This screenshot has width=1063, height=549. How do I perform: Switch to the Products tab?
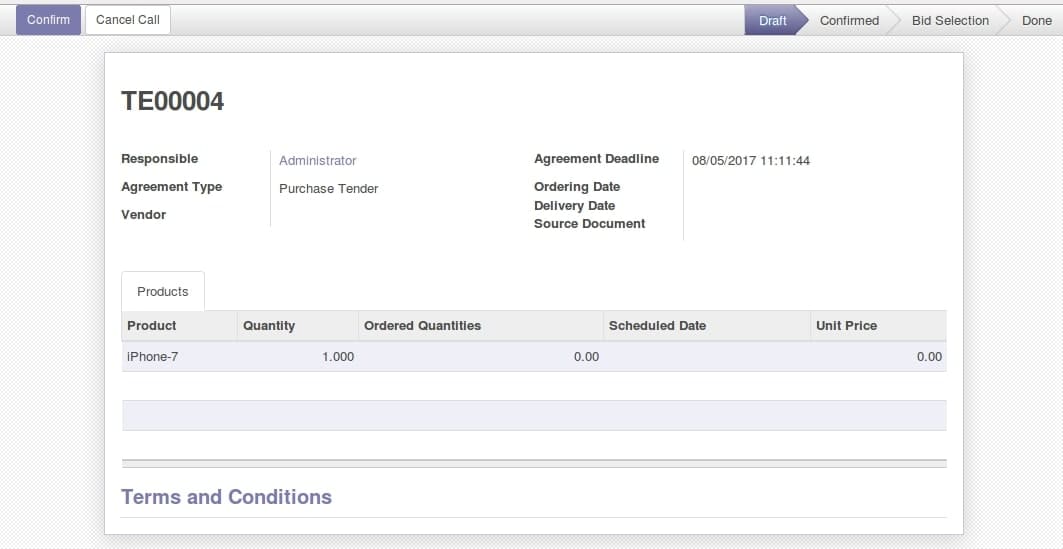click(x=163, y=291)
